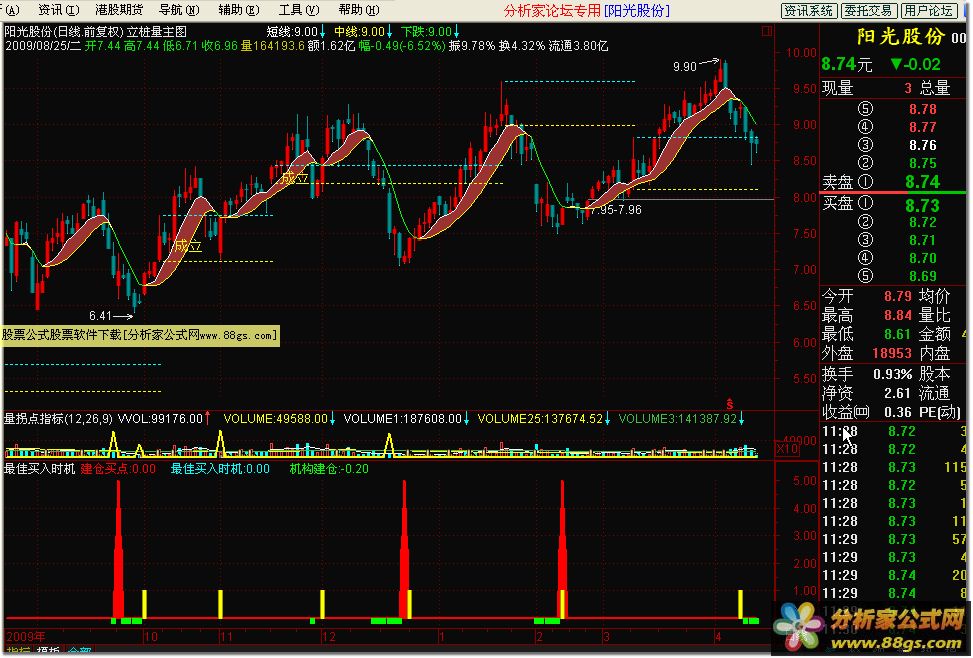
Task: Click the price change -0.02 value
Action: [916, 64]
